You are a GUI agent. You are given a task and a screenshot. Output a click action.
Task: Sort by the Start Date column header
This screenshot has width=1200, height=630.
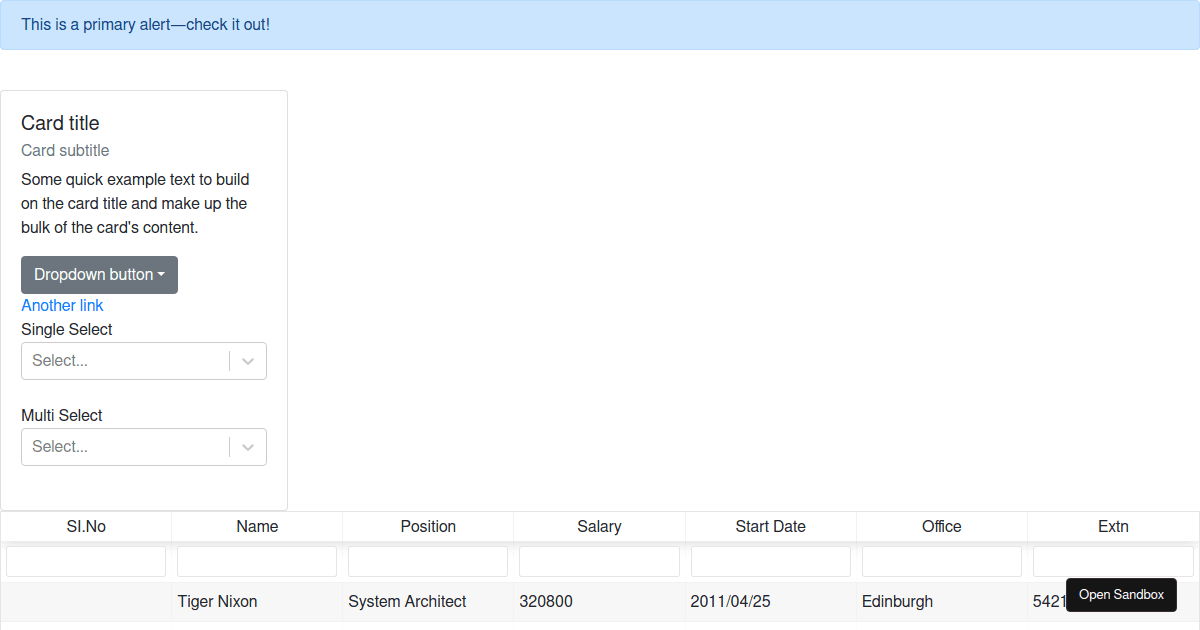click(770, 527)
